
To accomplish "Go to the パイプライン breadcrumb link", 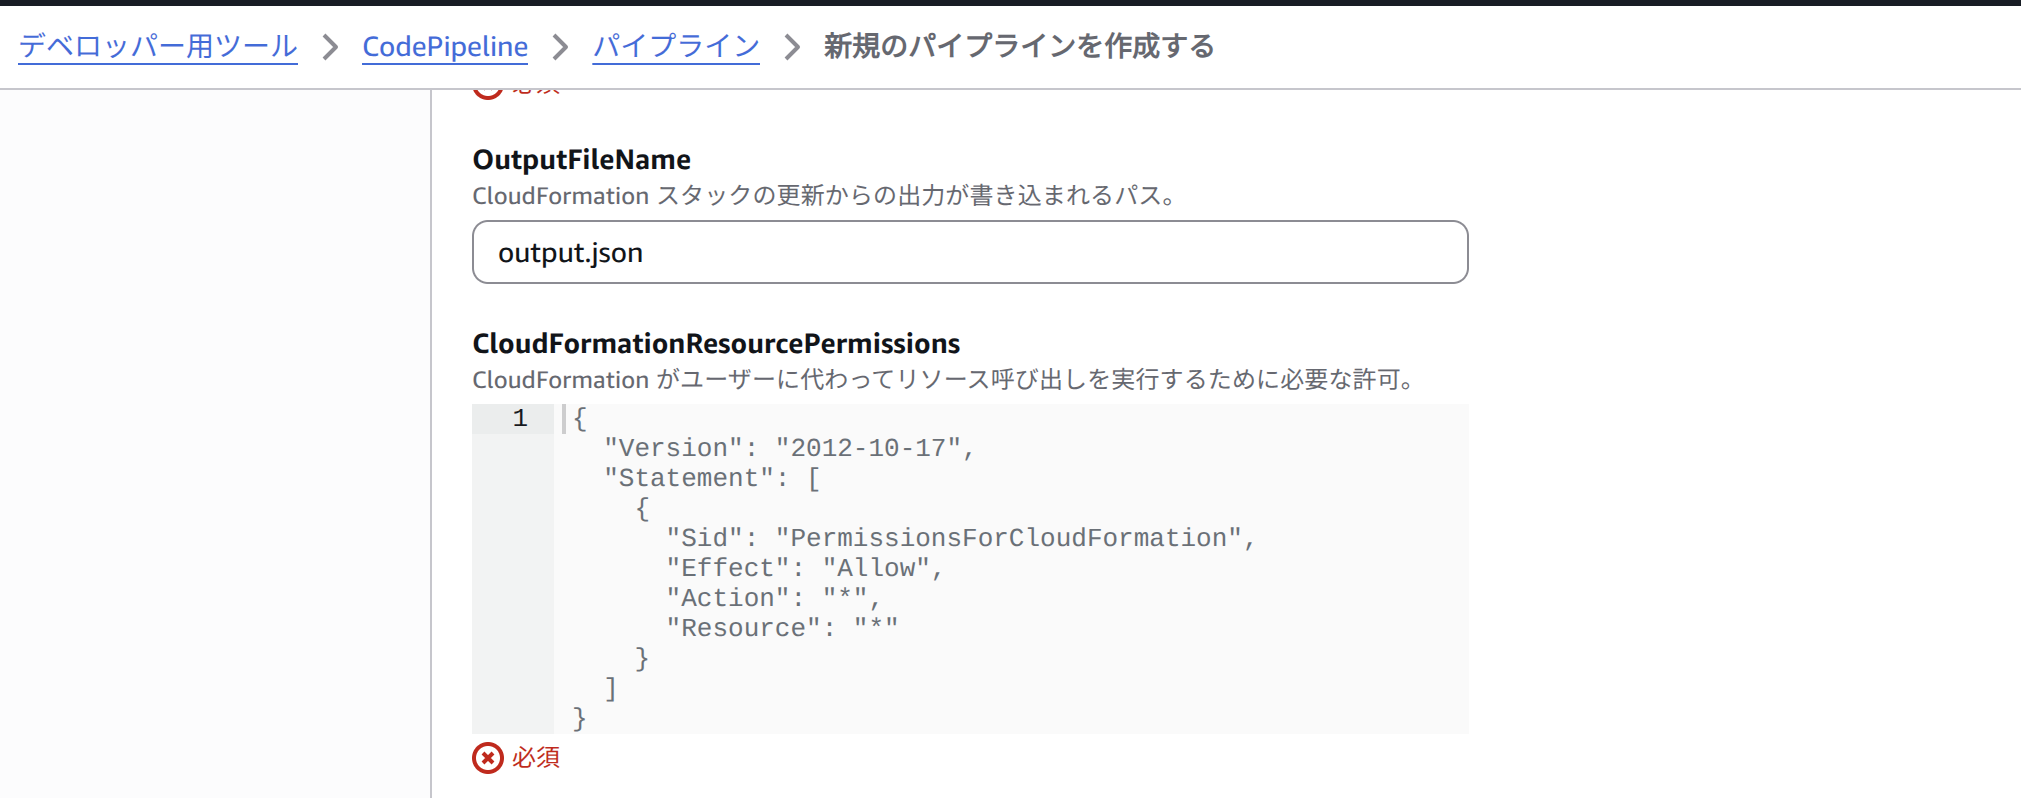I will point(676,46).
